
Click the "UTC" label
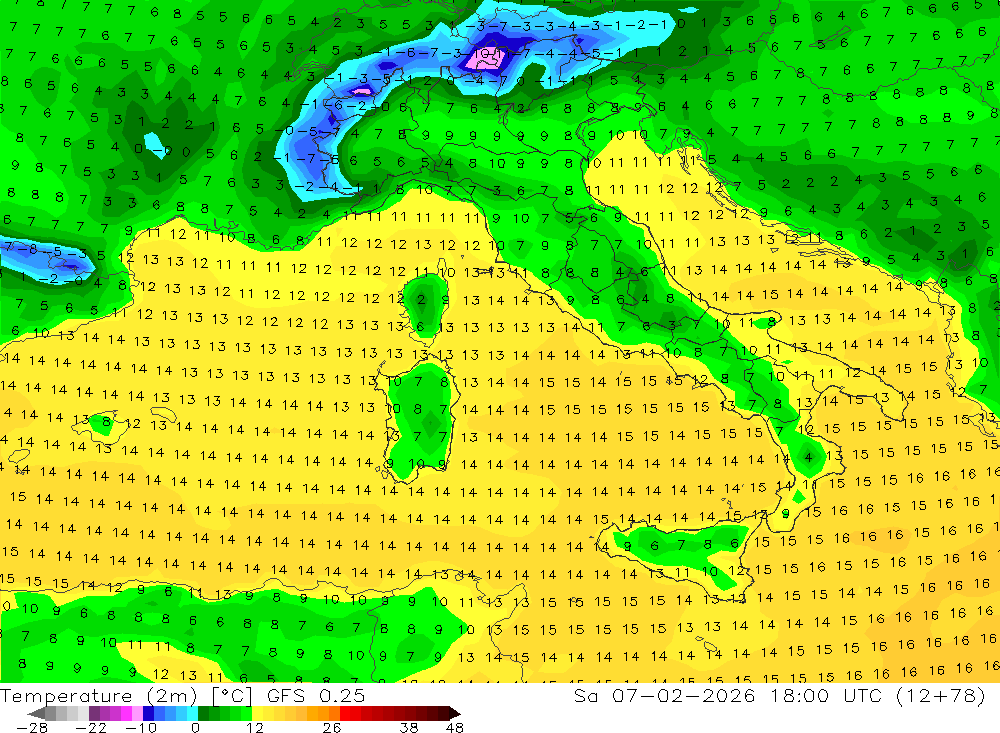[x=864, y=696]
